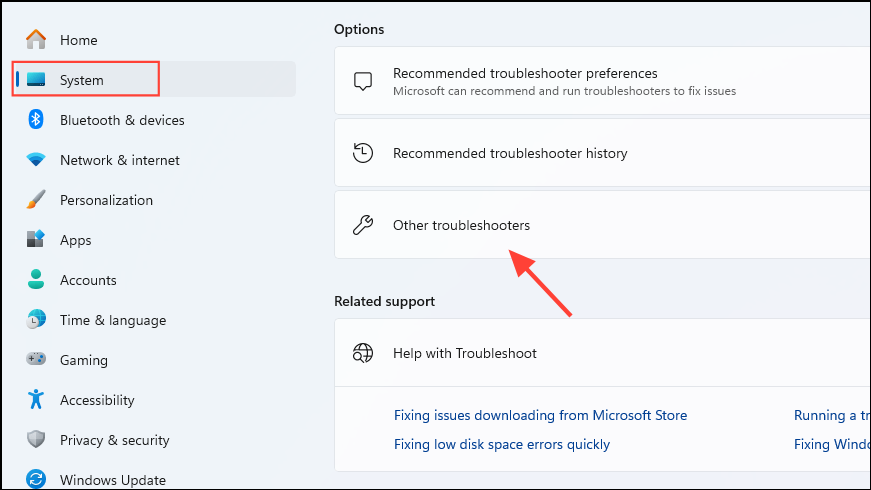Click the Bluetooth icon in sidebar
Viewport: 871px width, 490px height.
click(36, 119)
